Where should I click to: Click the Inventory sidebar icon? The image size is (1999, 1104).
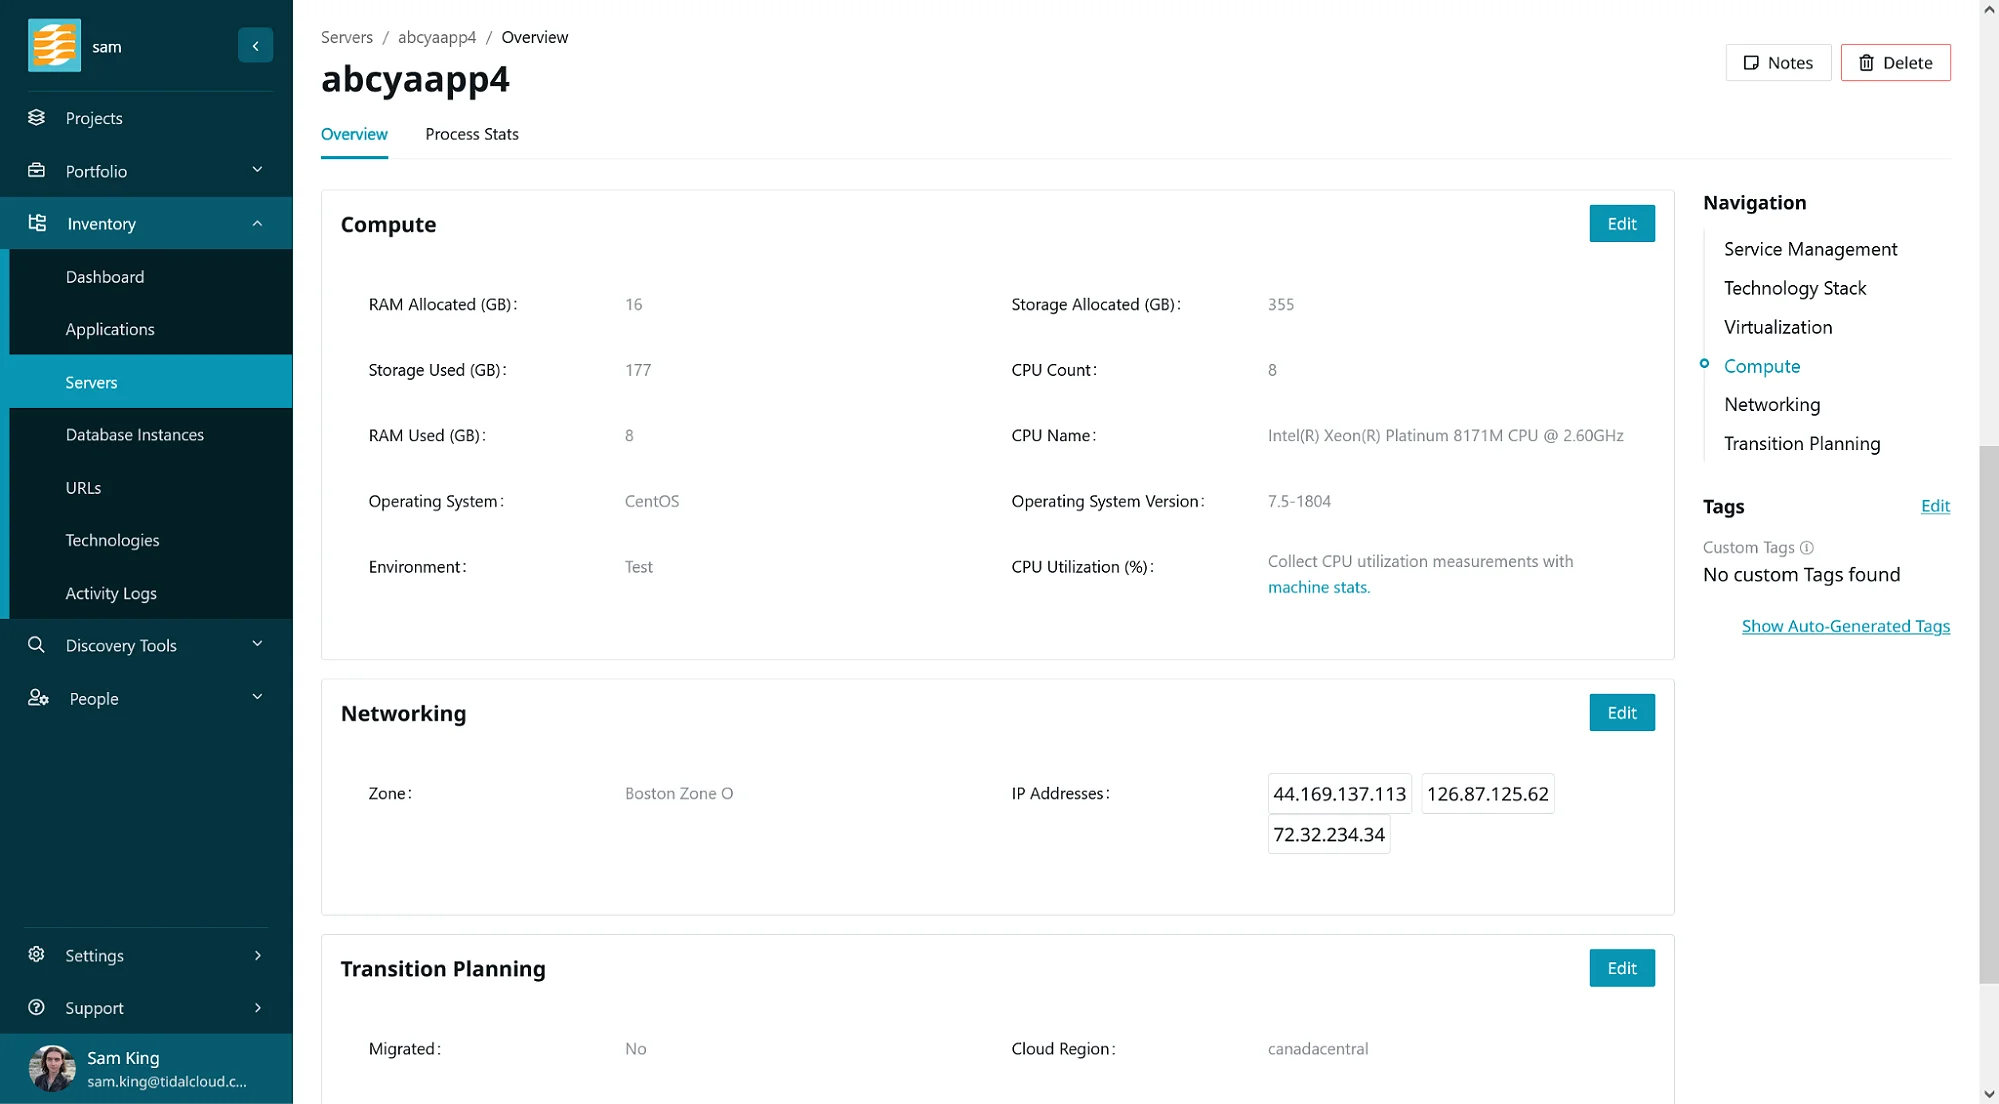(x=37, y=223)
